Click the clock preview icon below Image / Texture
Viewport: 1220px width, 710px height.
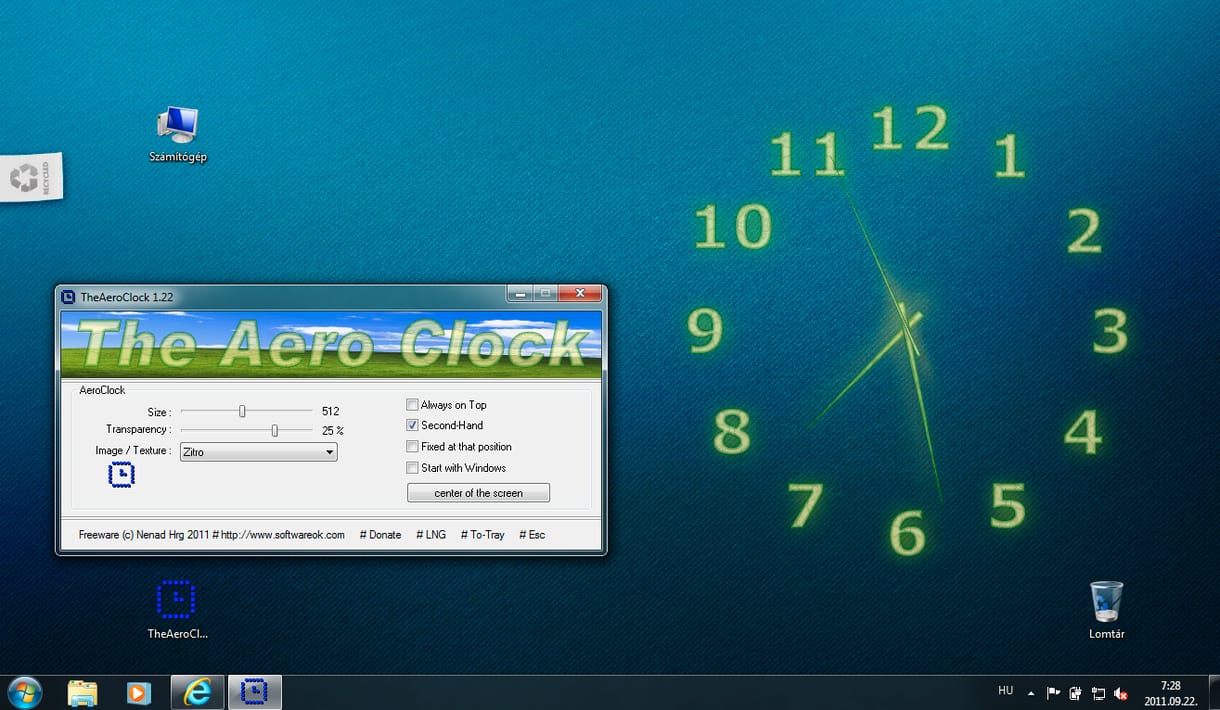coord(121,475)
